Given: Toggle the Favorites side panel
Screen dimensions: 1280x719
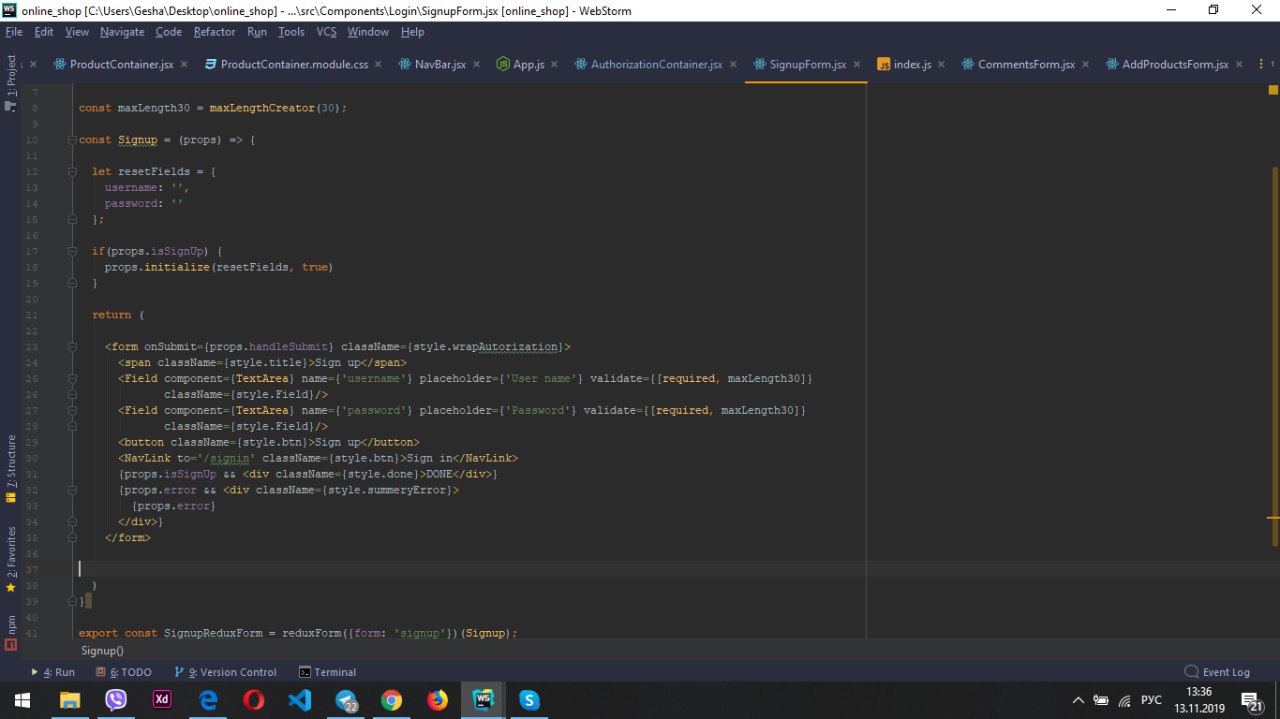Looking at the screenshot, I should 11,552.
